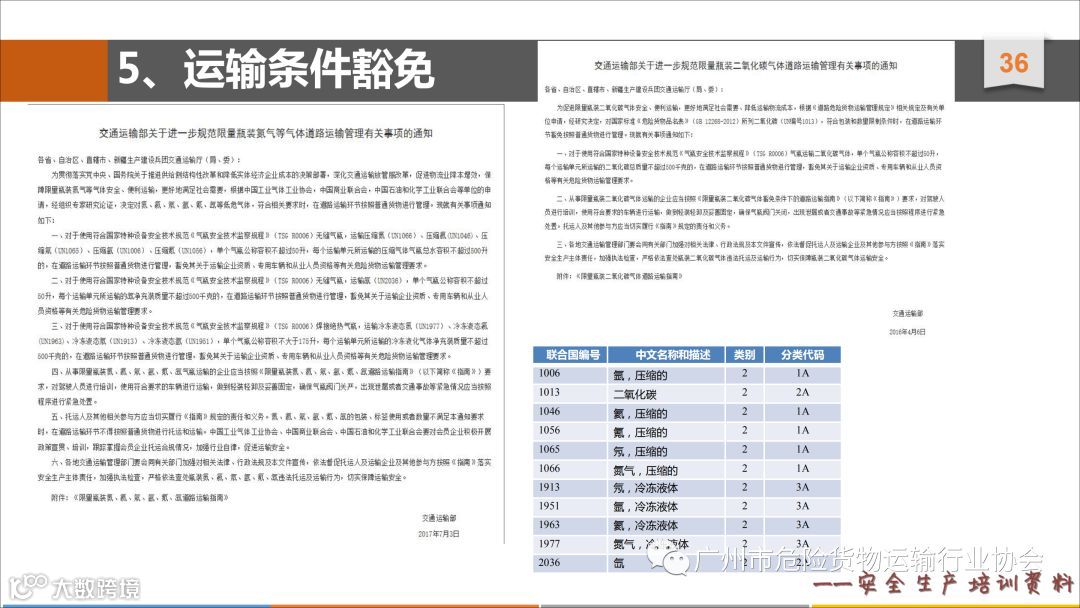The width and height of the screenshot is (1080, 608).
Task: Click the date "2017年7月3日" in left notice
Action: click(x=439, y=534)
